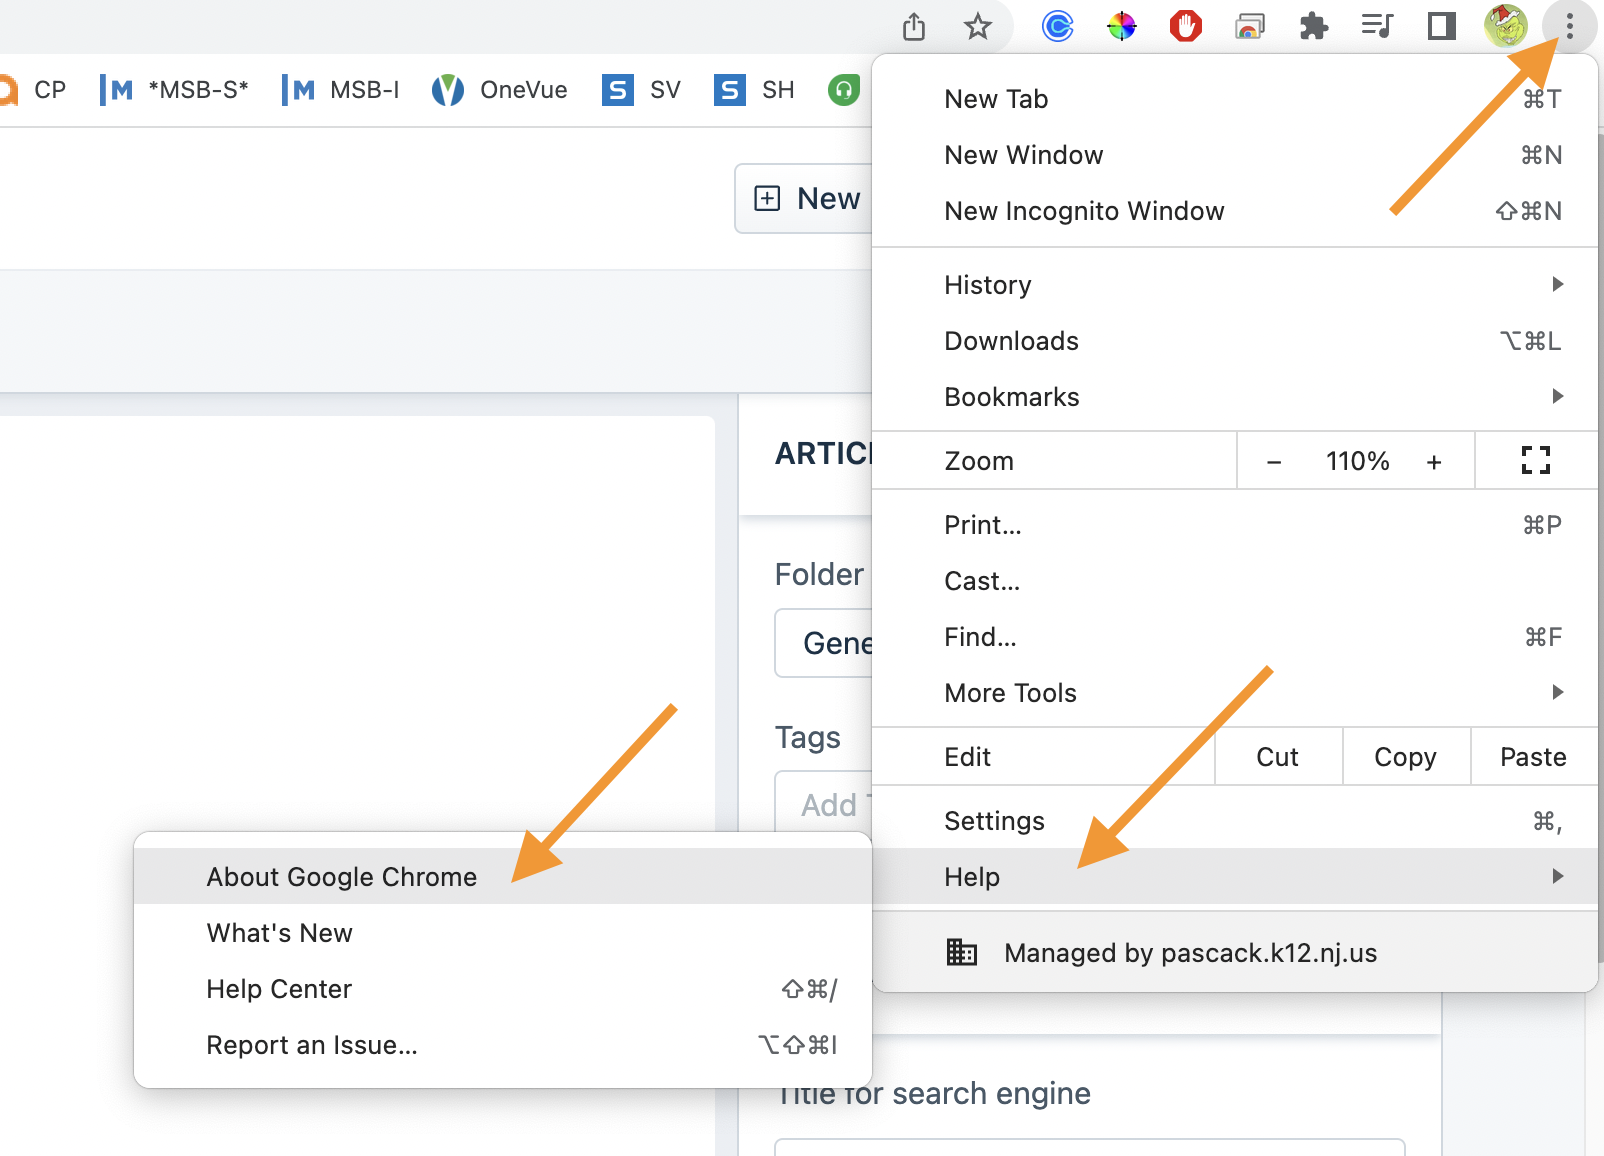1604x1156 pixels.
Task: Open Settings from Chrome menu
Action: tap(1235, 821)
